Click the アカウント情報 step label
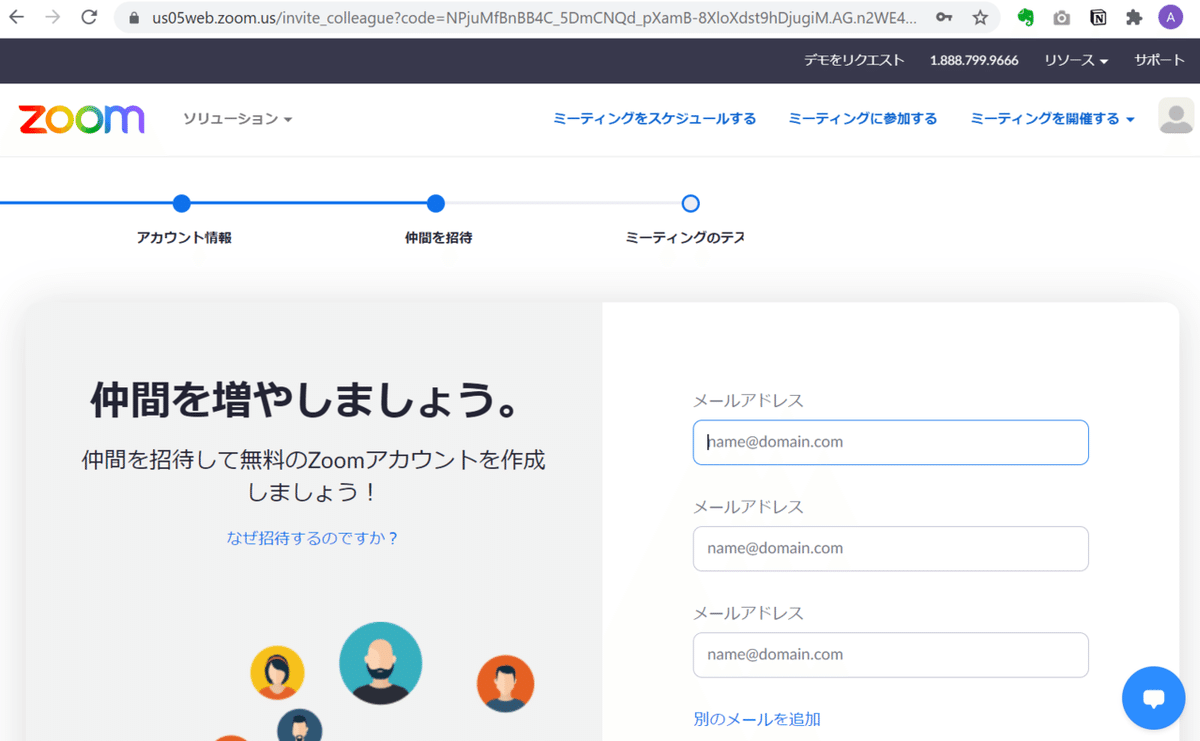The height and width of the screenshot is (741, 1200). (x=184, y=238)
